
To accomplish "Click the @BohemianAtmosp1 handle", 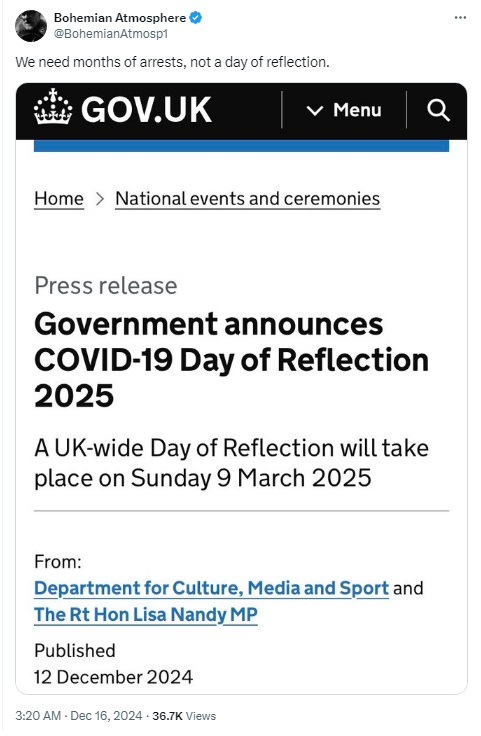I will point(111,34).
